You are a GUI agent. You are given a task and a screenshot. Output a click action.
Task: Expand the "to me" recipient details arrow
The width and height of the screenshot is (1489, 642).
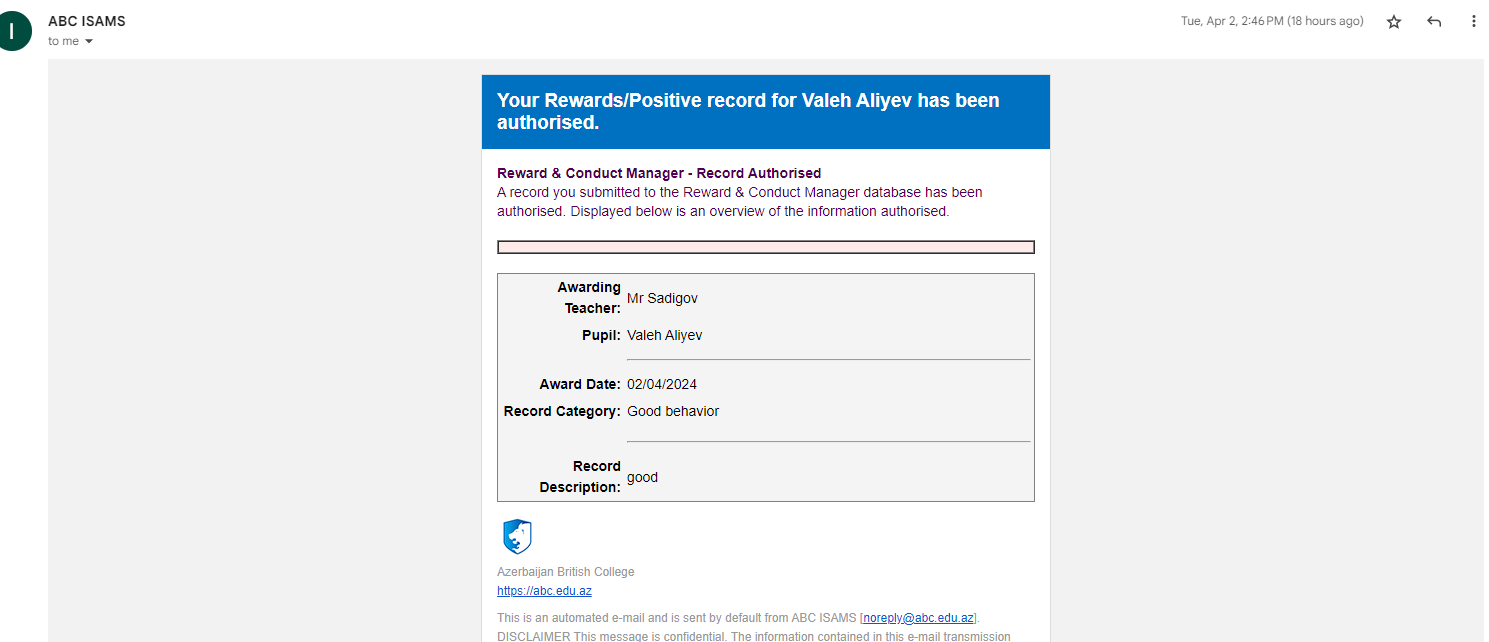(89, 42)
